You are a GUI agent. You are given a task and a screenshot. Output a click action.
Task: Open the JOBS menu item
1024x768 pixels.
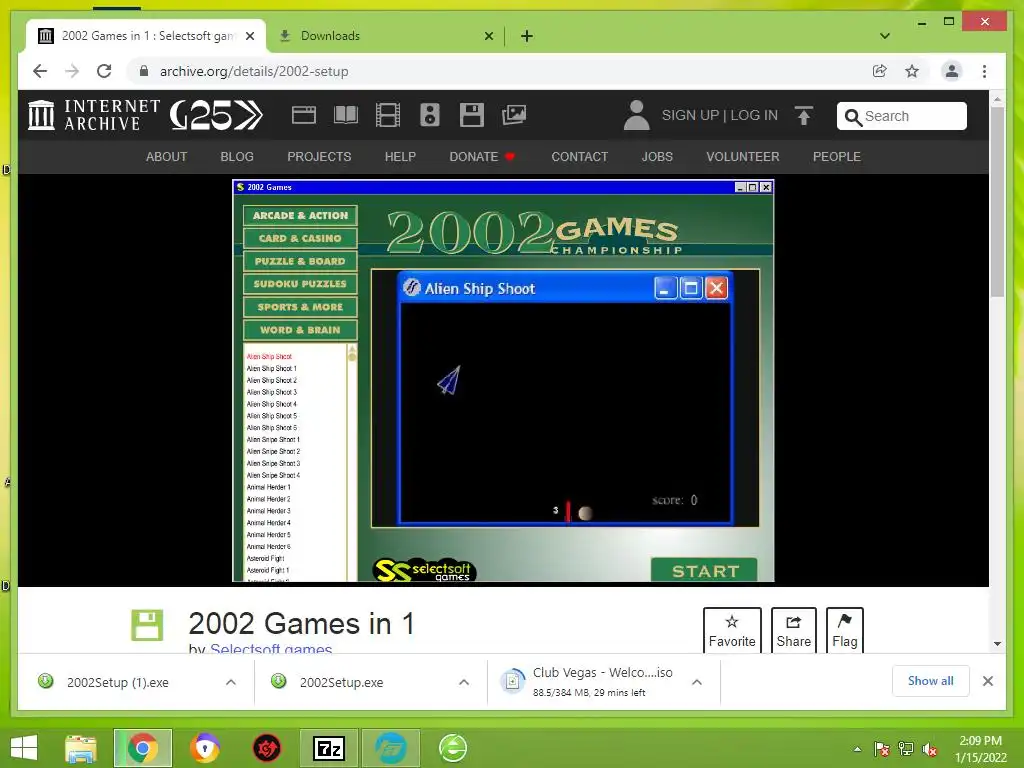(x=657, y=157)
